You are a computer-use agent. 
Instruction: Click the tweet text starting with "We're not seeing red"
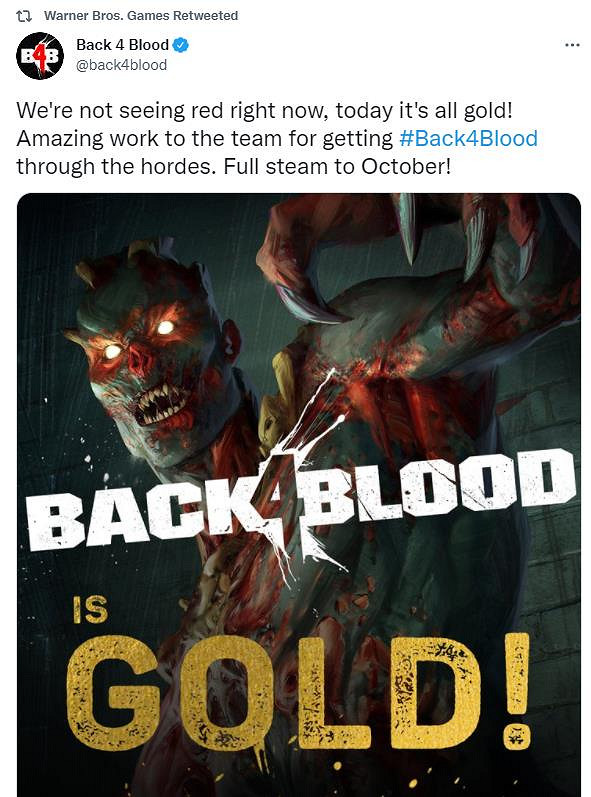point(264,110)
